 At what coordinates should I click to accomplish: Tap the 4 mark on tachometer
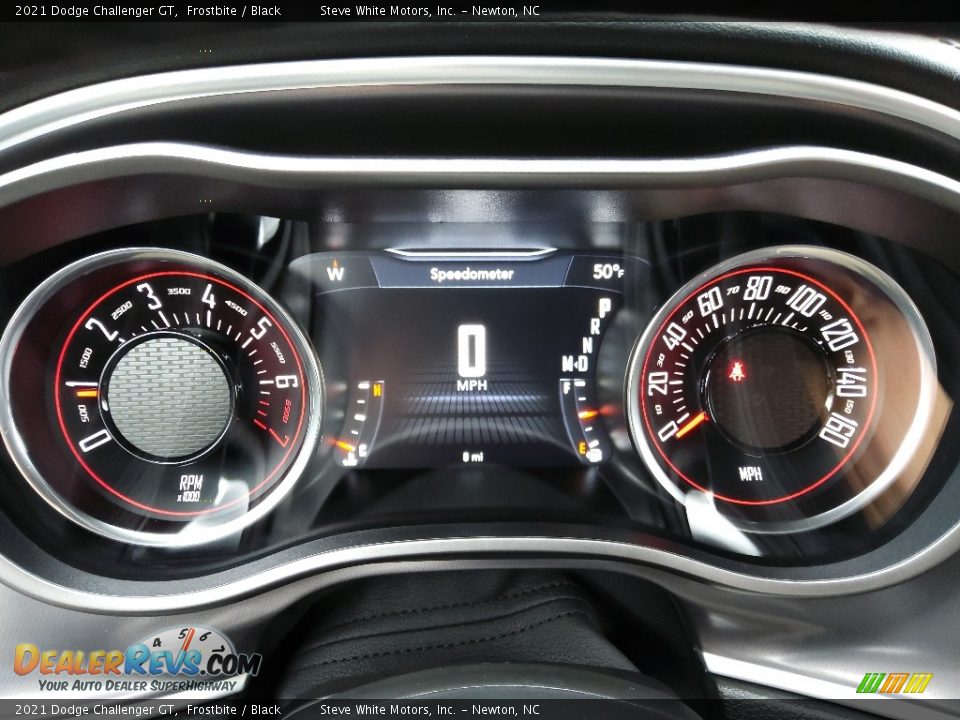209,296
